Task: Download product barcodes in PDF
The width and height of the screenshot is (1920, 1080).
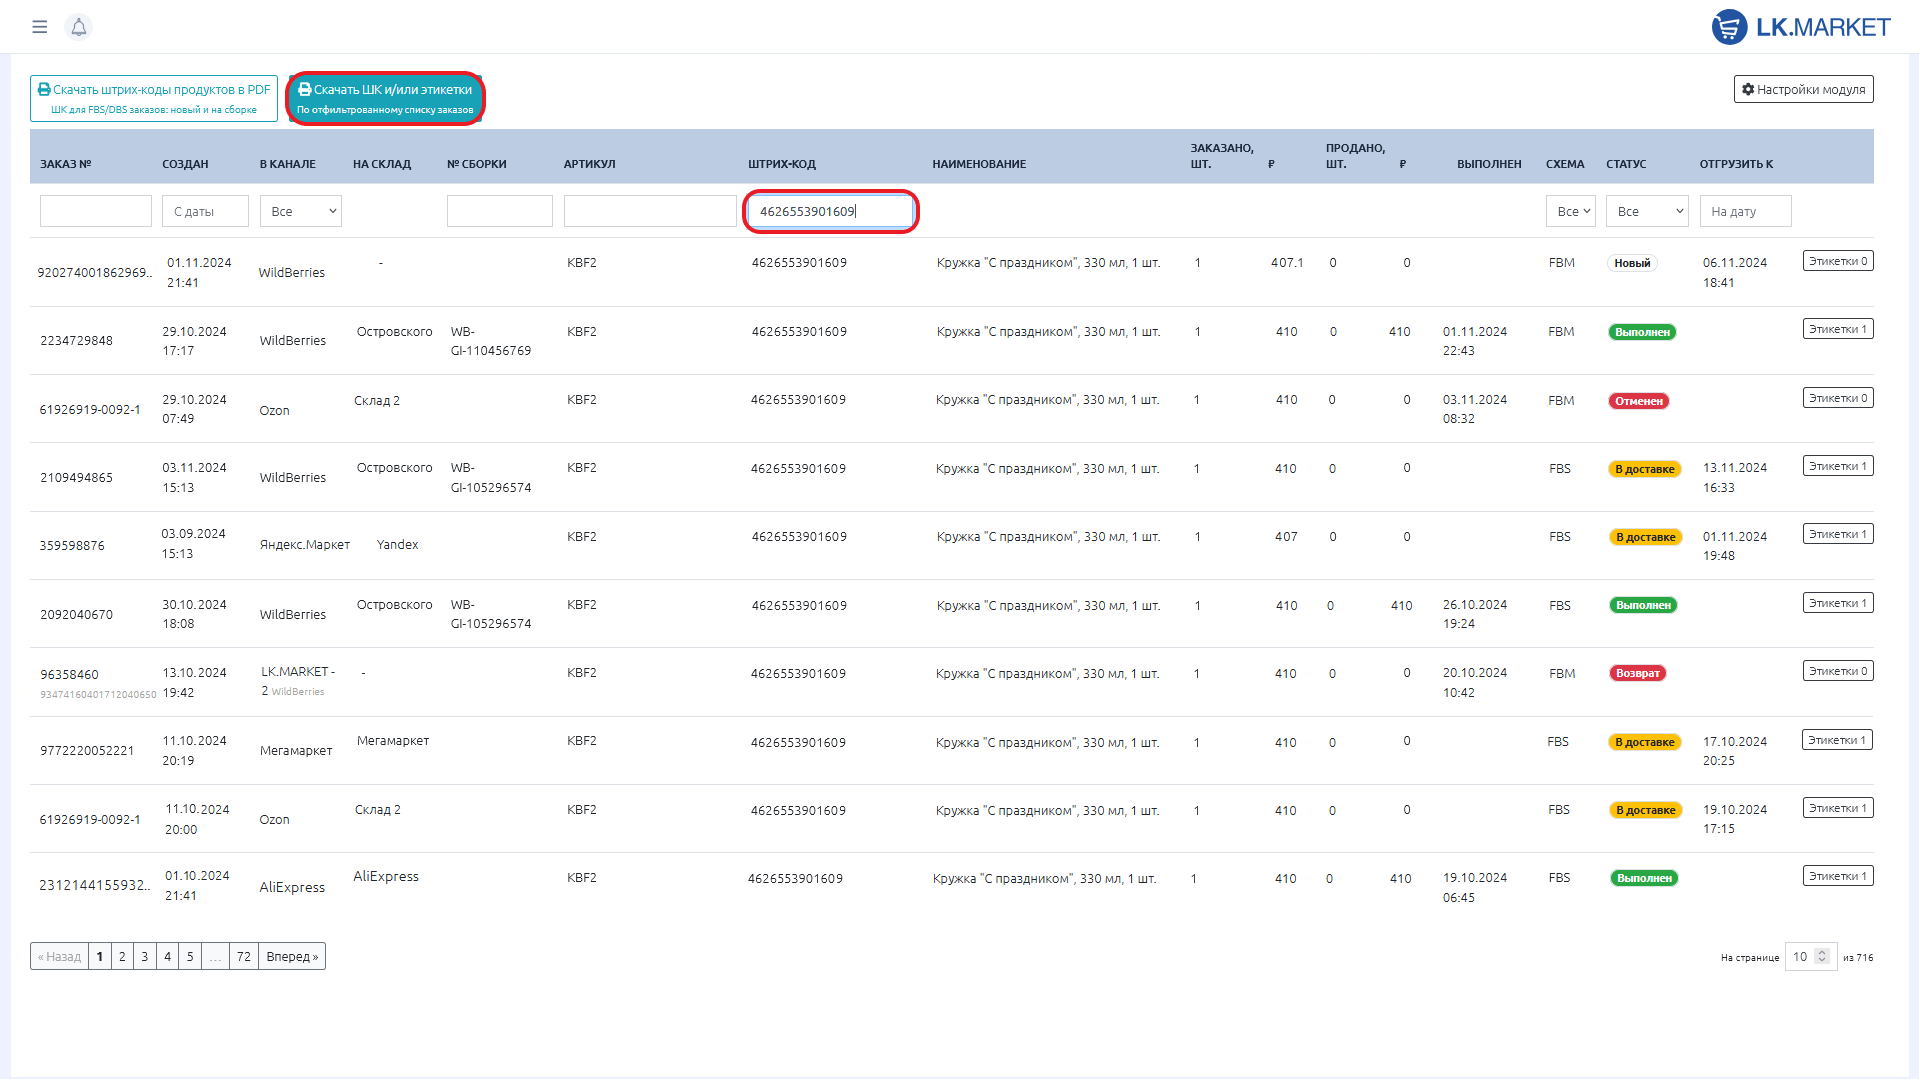Action: click(x=154, y=99)
